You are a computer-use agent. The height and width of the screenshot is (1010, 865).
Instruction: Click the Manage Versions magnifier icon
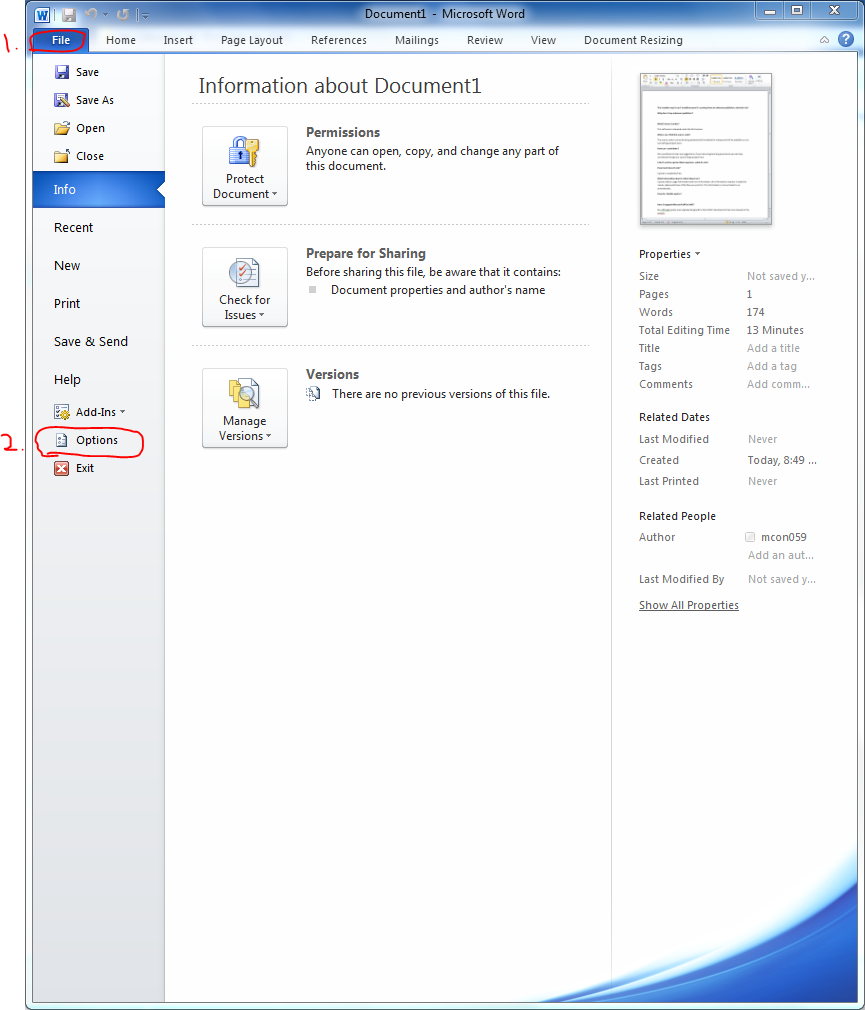click(244, 394)
